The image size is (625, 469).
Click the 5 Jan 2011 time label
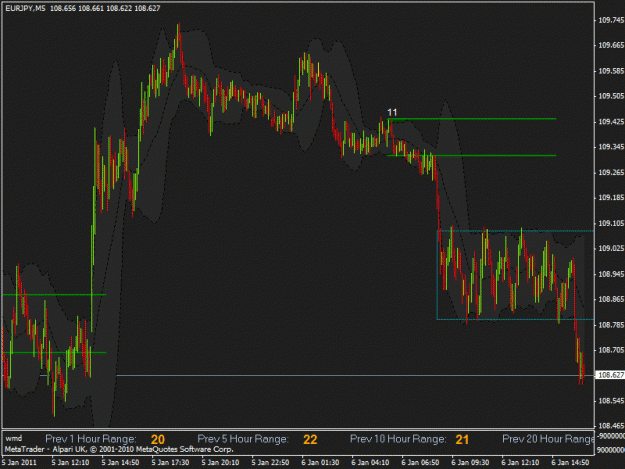[x=19, y=463]
